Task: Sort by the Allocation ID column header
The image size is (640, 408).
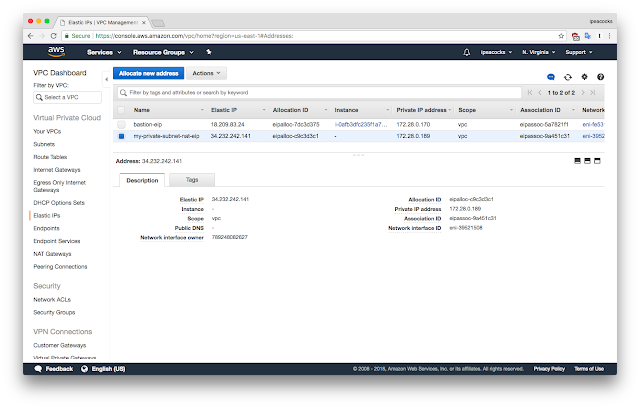Action: click(x=290, y=110)
